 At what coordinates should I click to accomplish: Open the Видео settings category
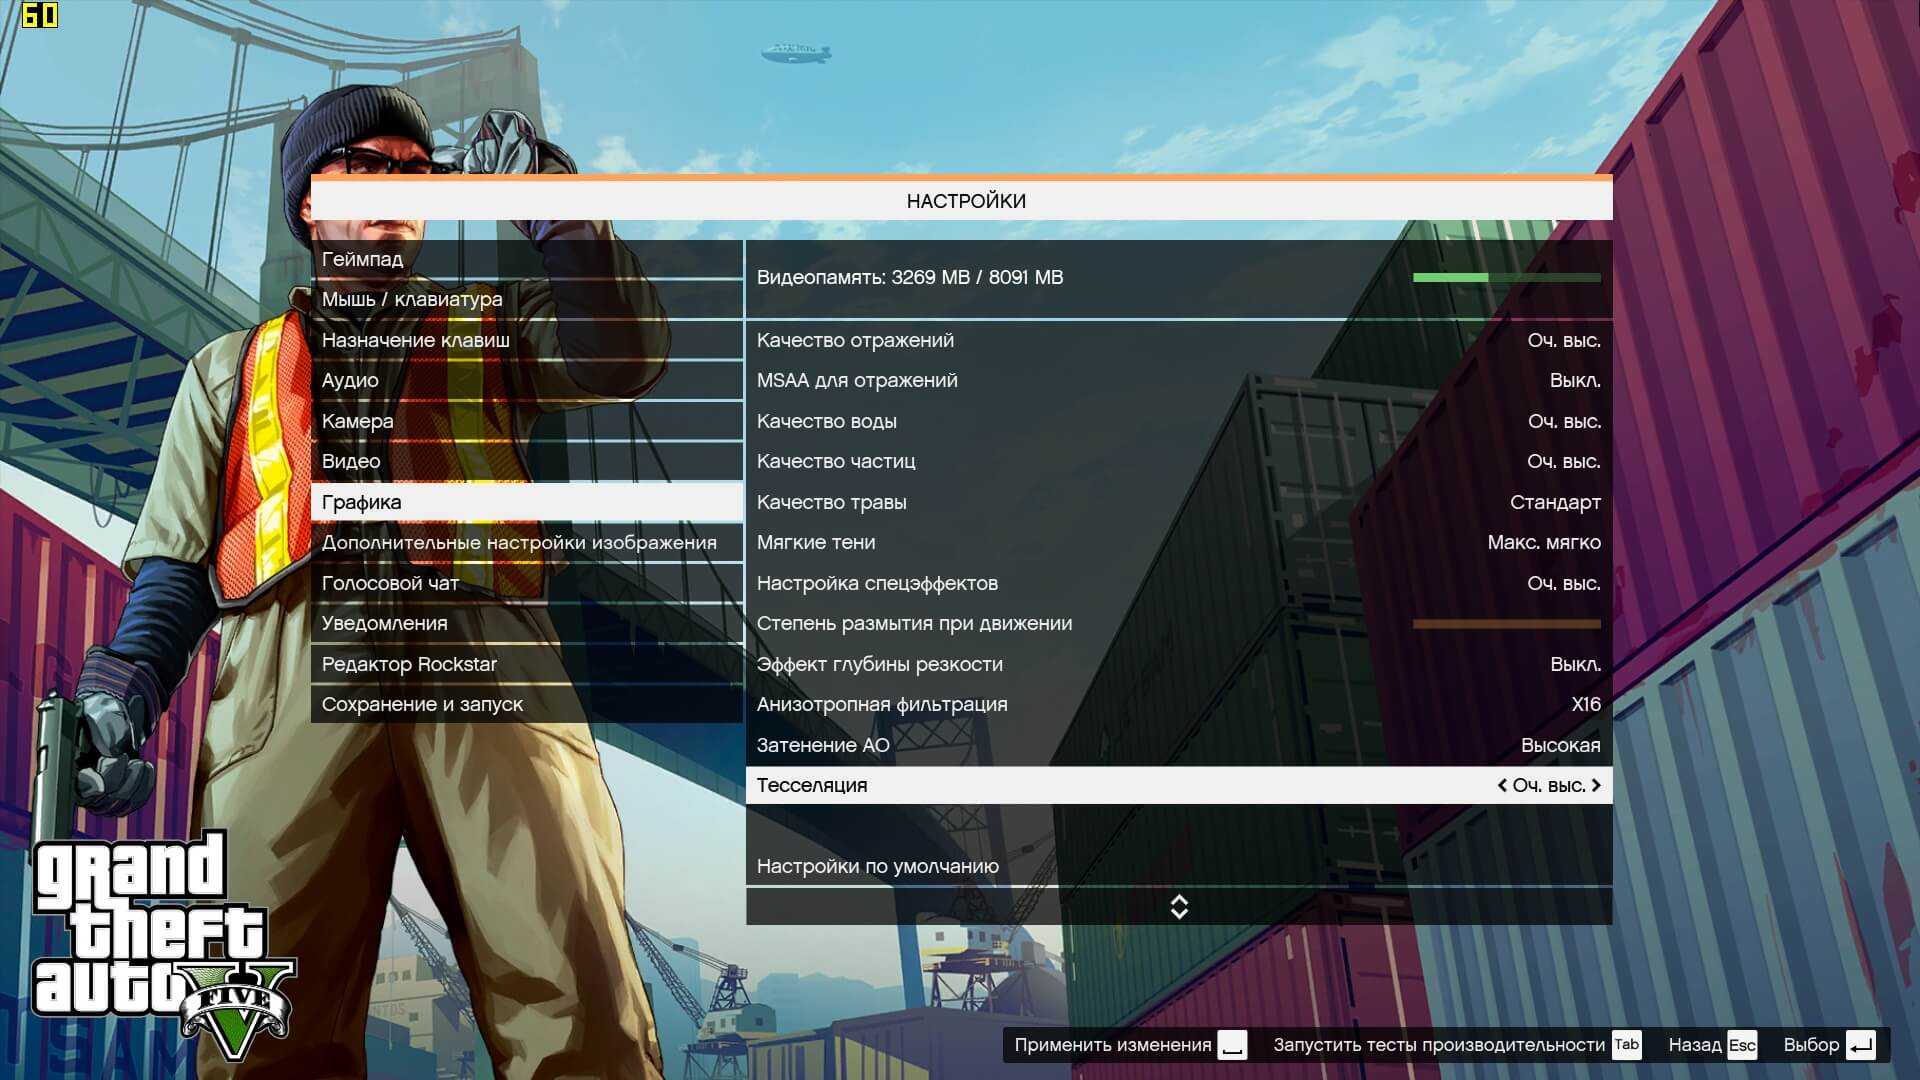(351, 462)
